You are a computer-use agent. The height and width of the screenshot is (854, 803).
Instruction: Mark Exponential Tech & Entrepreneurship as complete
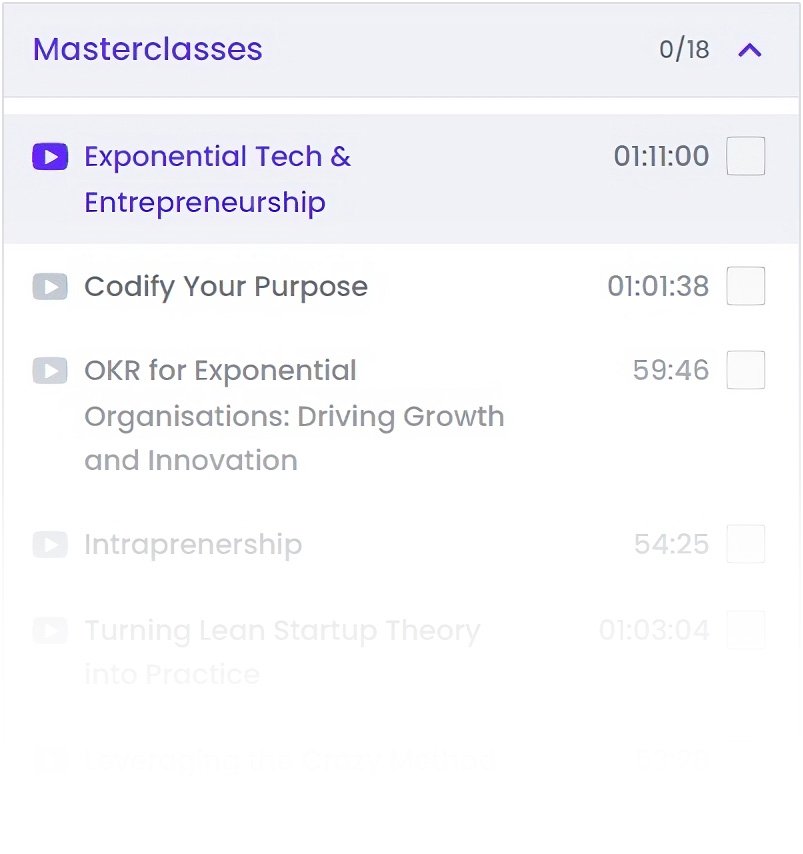746,157
